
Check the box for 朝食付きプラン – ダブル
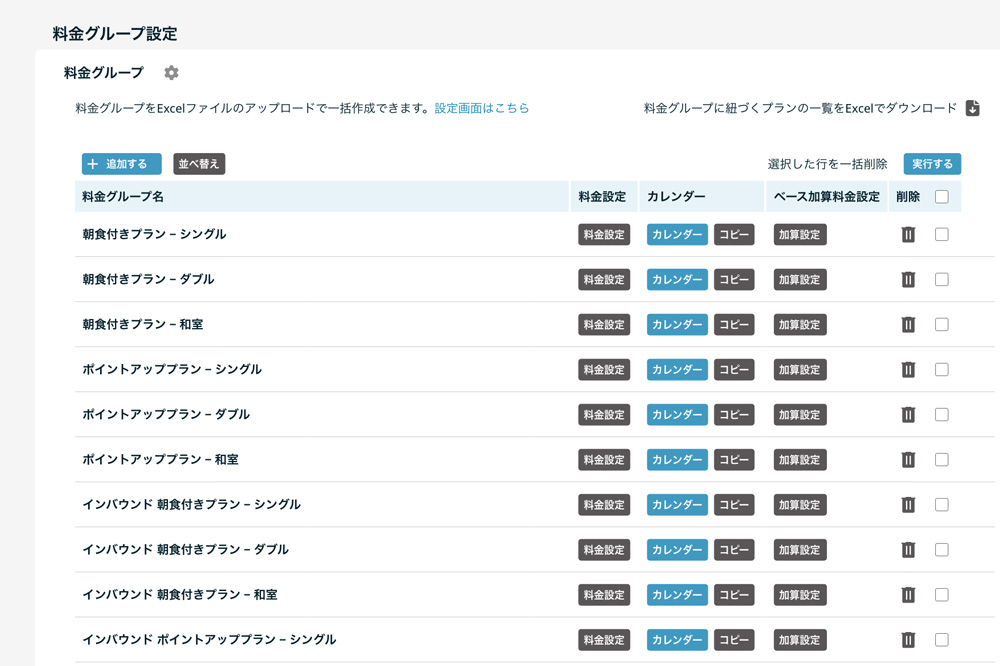pos(941,280)
